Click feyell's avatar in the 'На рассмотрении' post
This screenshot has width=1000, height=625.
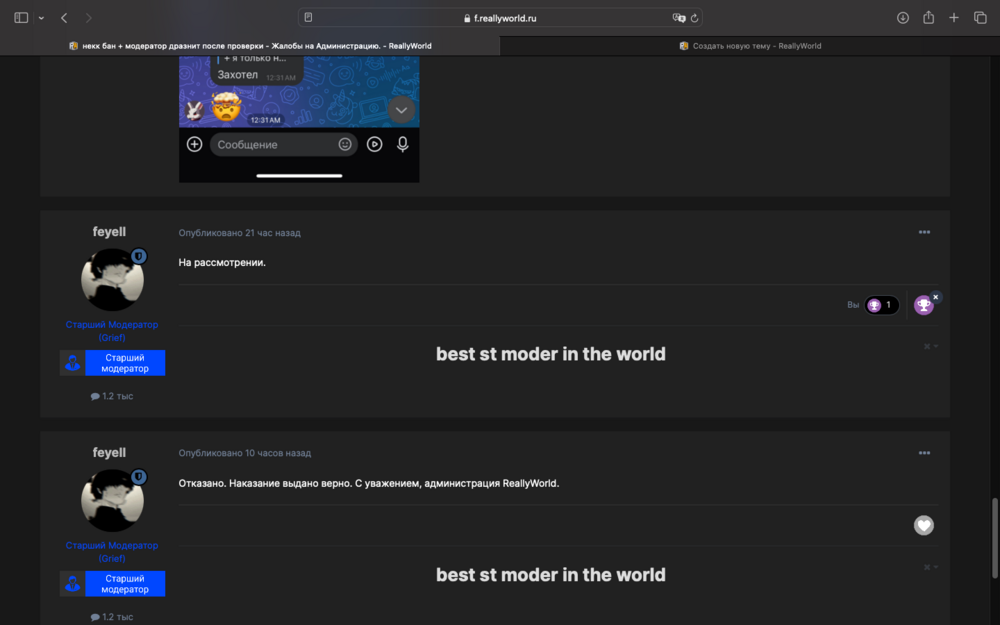pos(112,279)
